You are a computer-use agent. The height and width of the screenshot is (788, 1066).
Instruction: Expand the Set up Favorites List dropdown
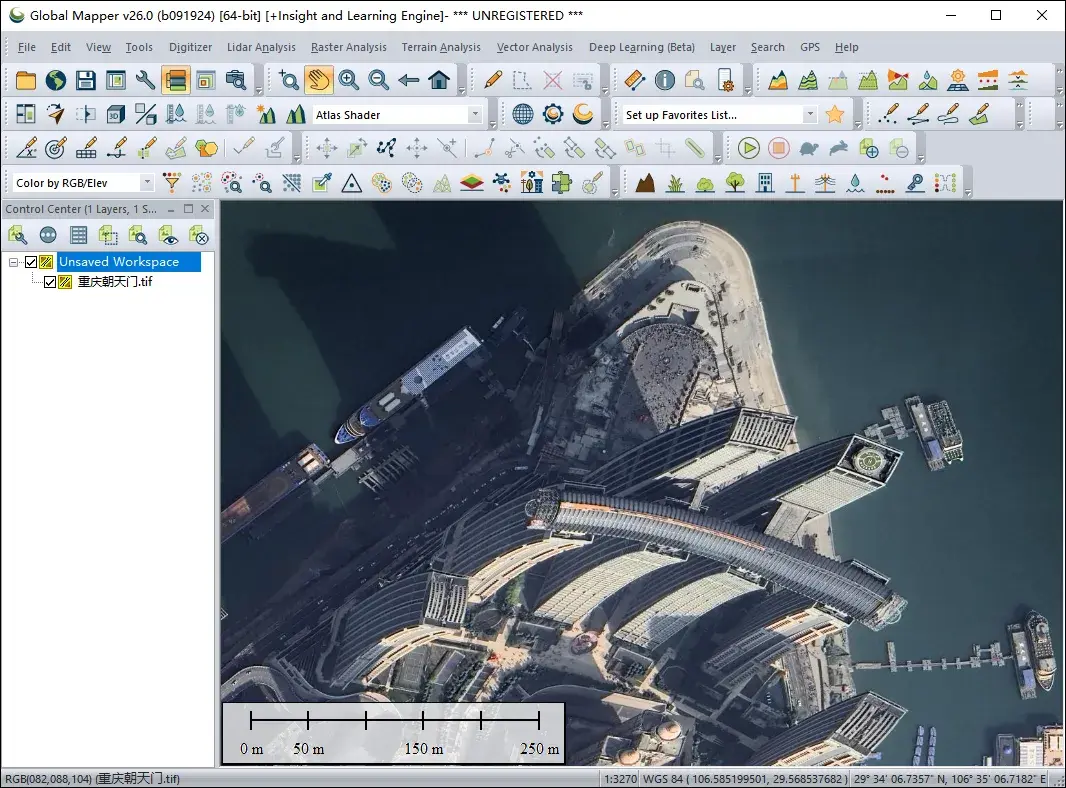810,115
